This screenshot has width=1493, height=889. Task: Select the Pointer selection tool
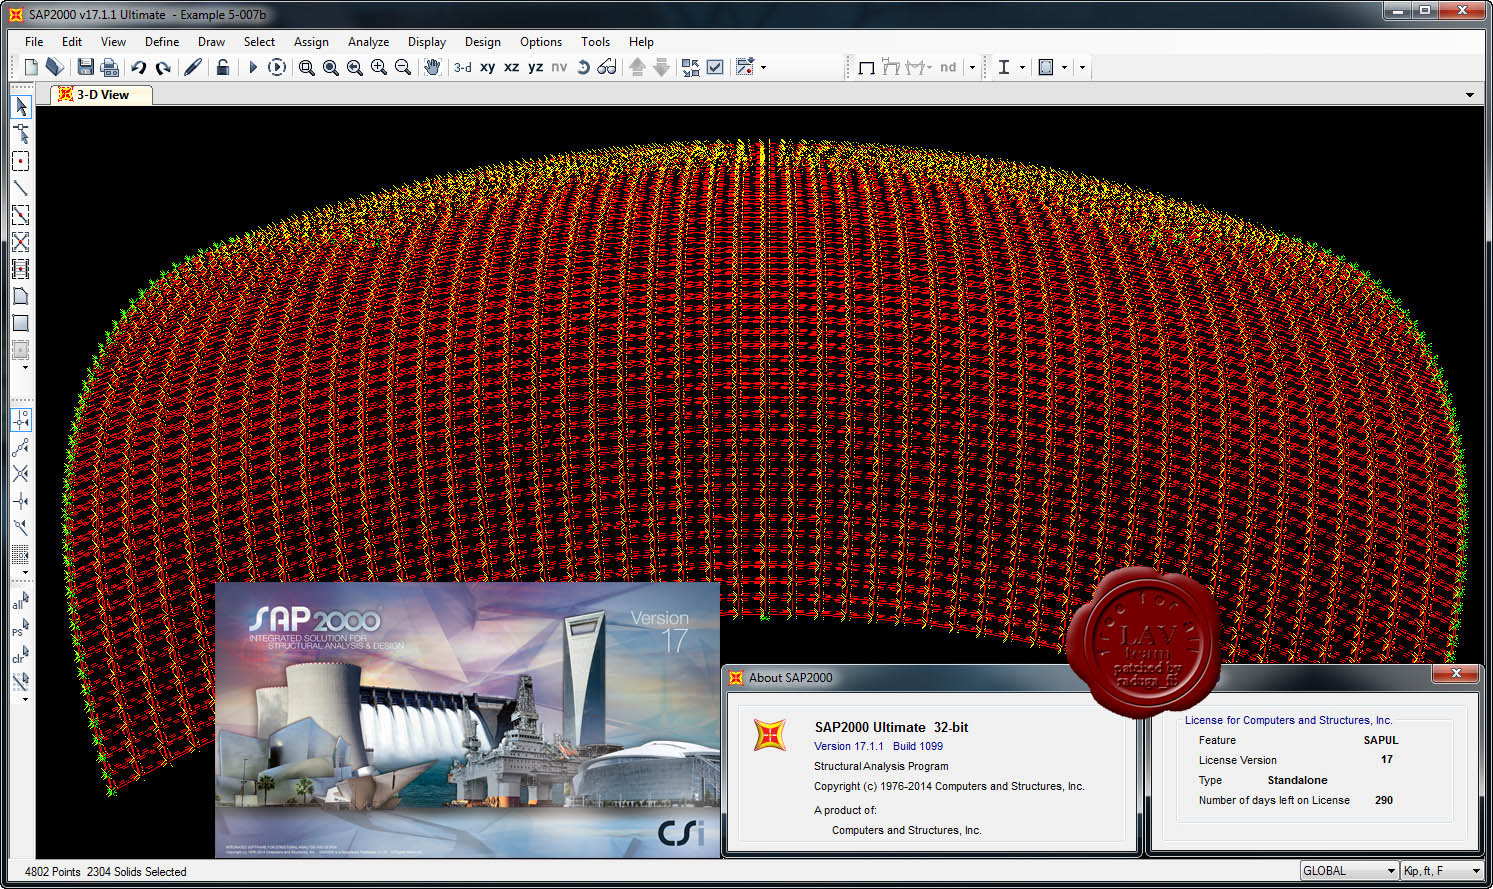click(21, 107)
